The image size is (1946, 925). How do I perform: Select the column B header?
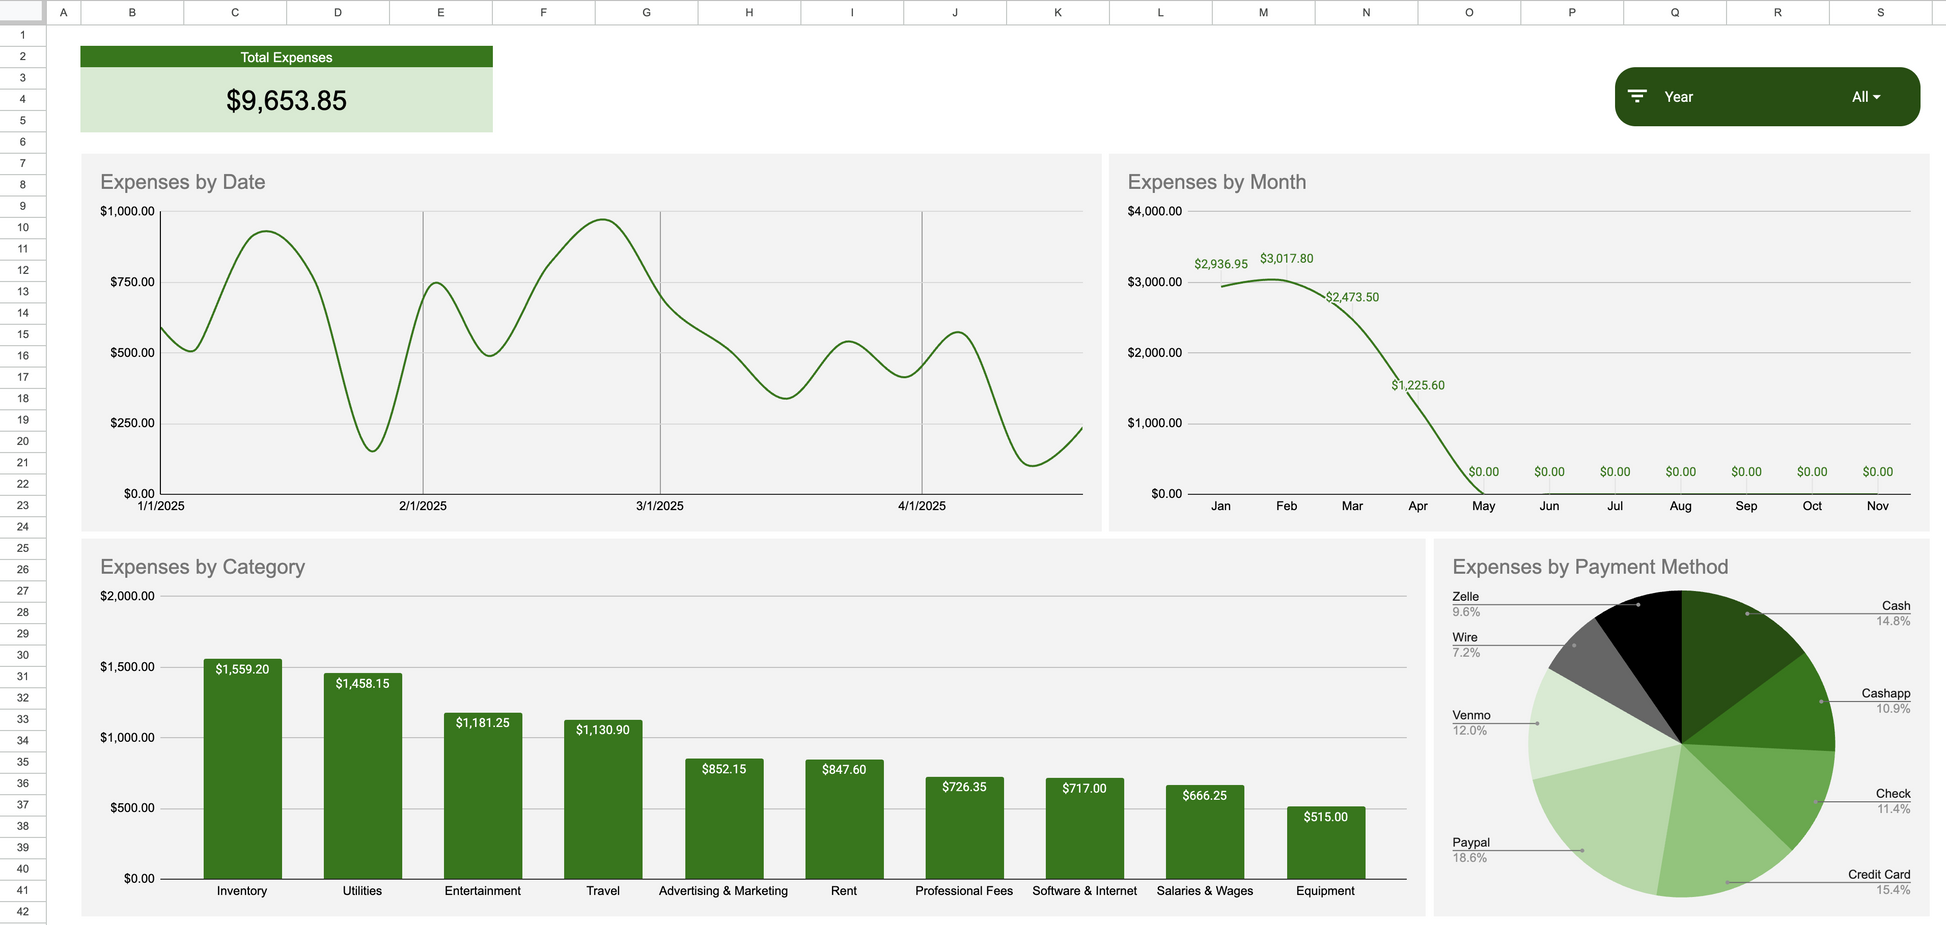pyautogui.click(x=132, y=12)
